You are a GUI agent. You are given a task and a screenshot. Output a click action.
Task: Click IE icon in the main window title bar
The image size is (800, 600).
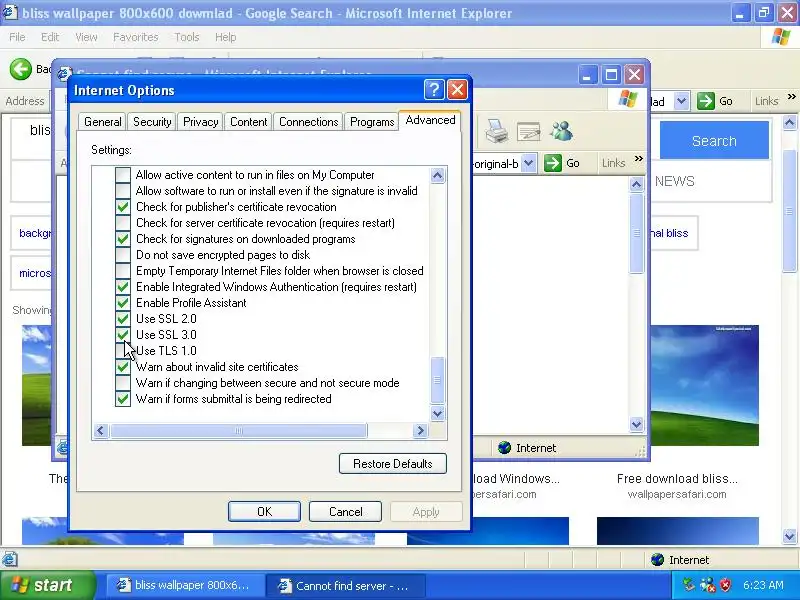pos(10,12)
